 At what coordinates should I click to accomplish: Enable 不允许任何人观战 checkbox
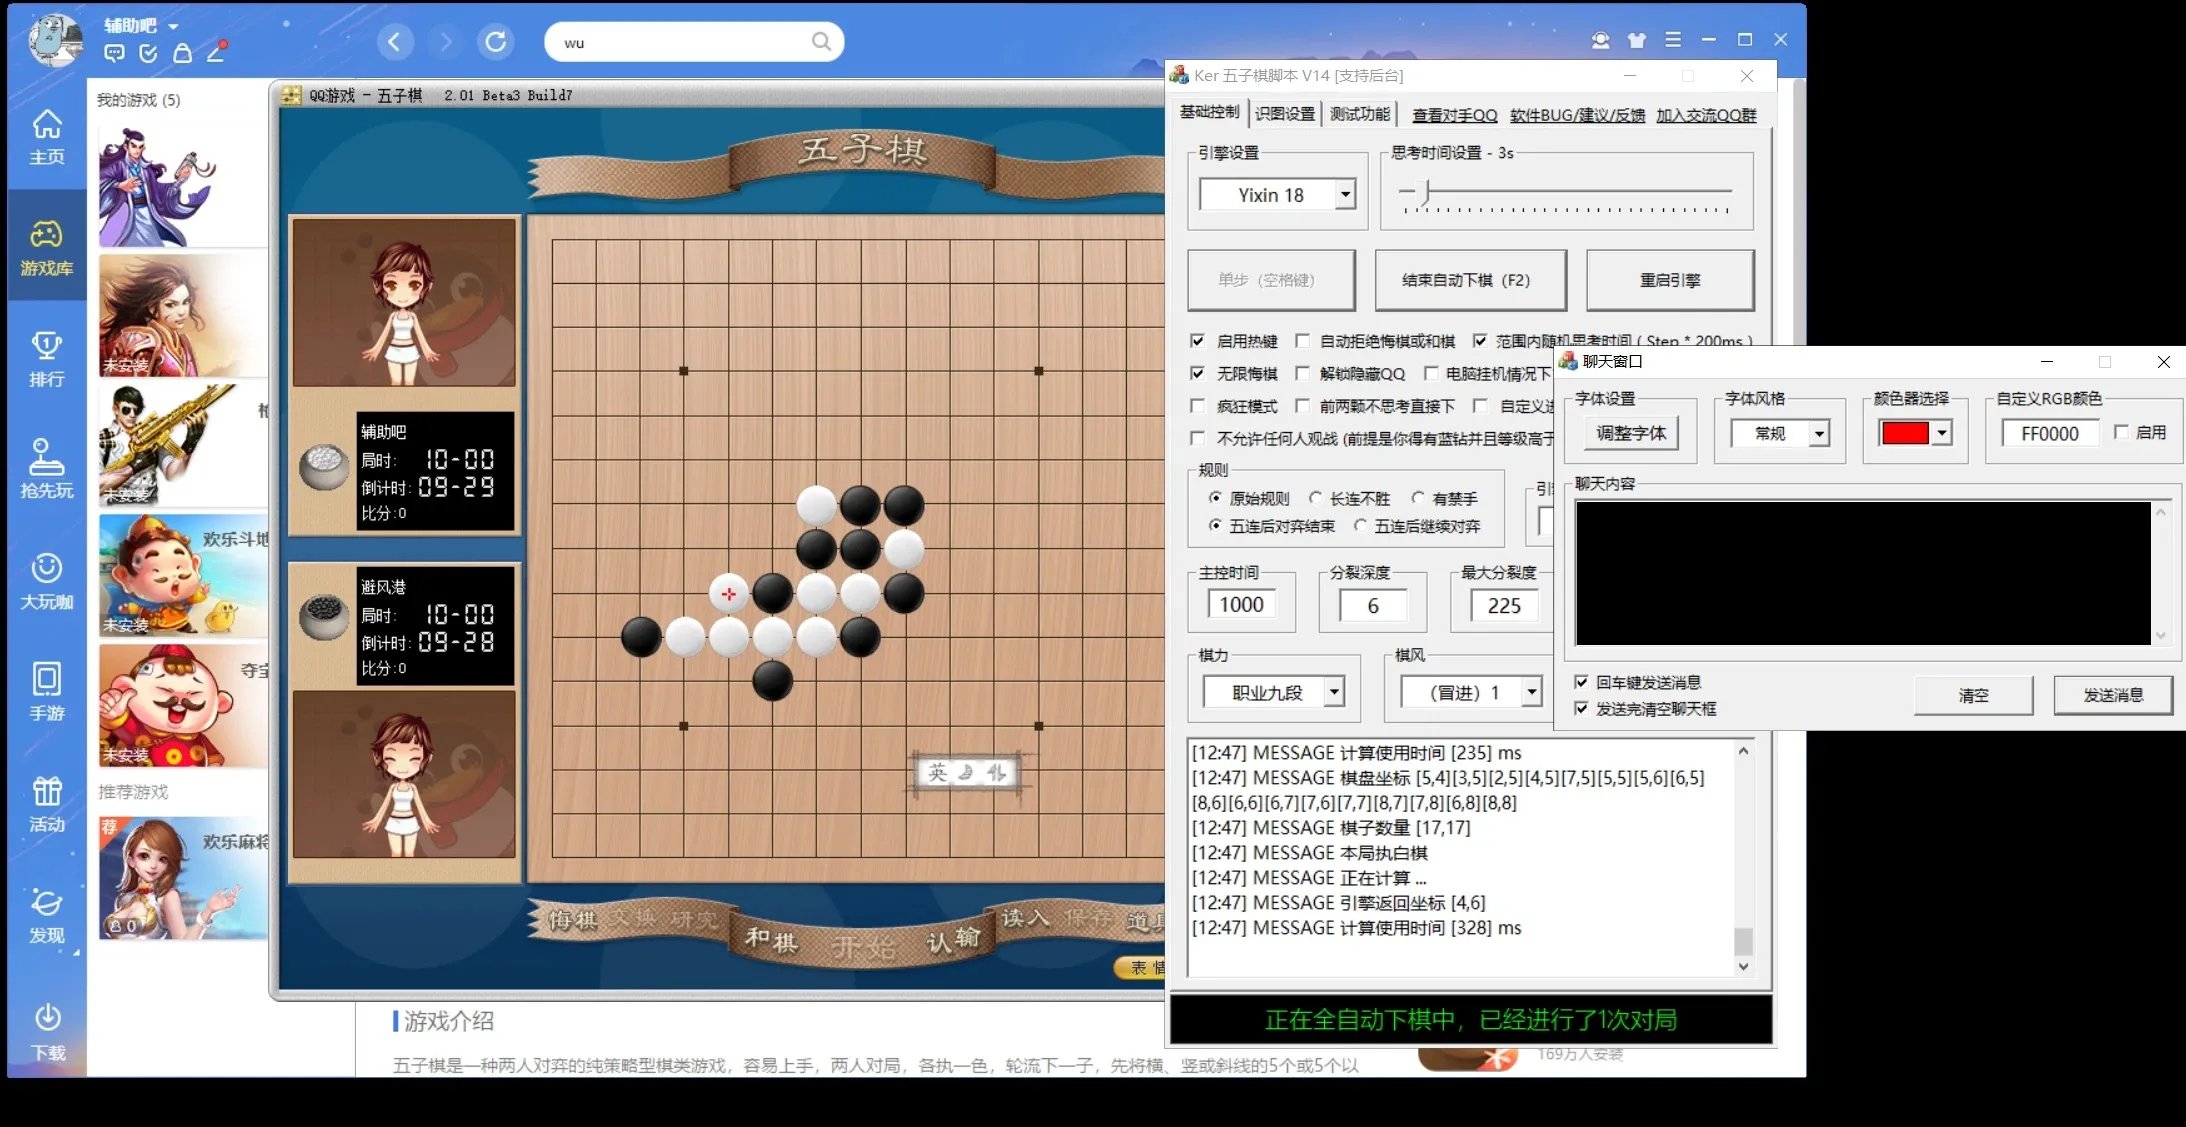click(1198, 438)
